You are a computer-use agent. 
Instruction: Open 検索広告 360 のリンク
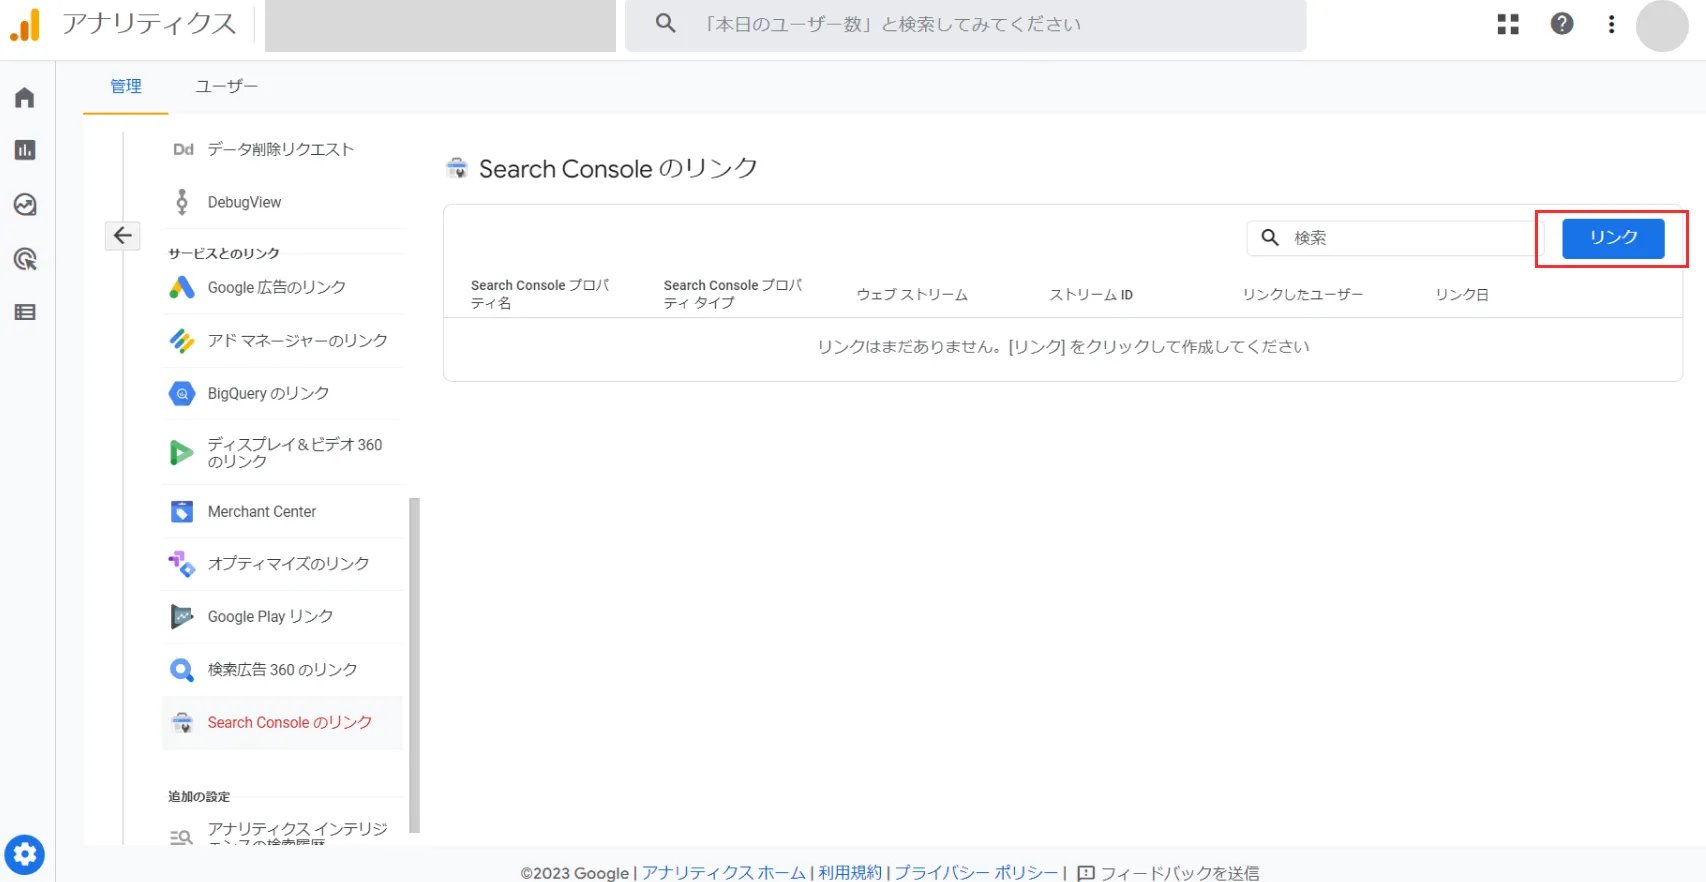point(283,669)
